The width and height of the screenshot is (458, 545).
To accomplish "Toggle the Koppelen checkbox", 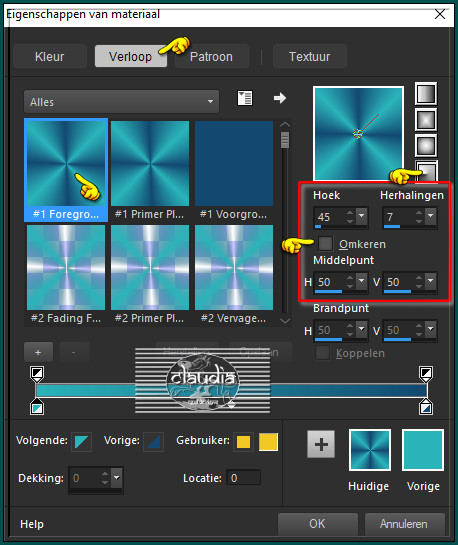I will click(322, 353).
